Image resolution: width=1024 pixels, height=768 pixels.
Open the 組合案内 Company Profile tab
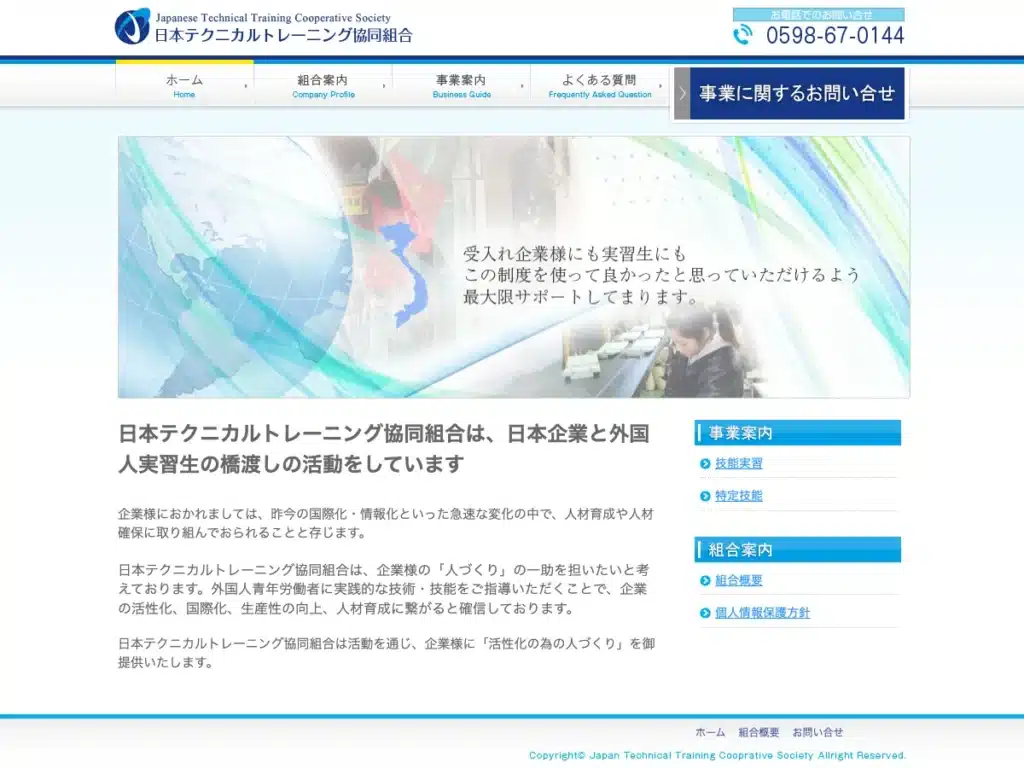pos(323,86)
